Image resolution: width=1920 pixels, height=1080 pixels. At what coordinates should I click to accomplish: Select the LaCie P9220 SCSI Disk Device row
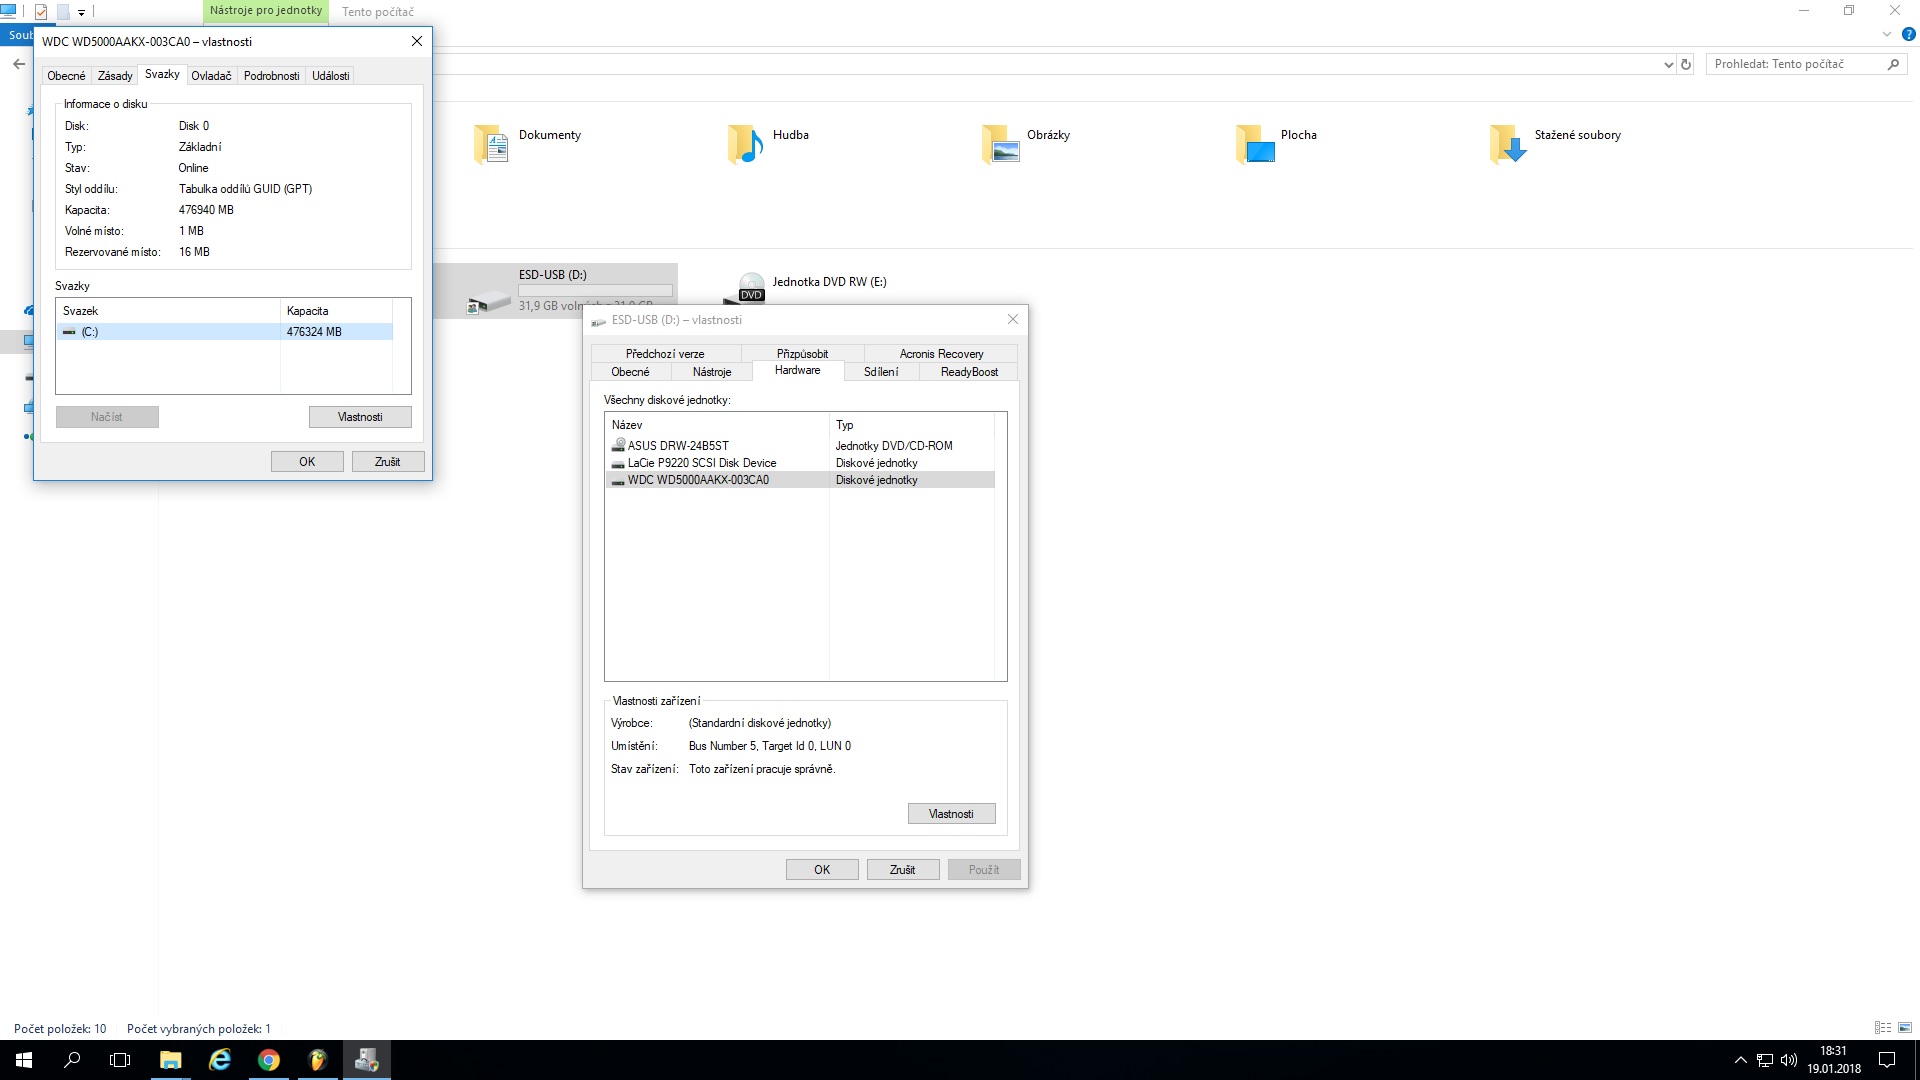701,463
